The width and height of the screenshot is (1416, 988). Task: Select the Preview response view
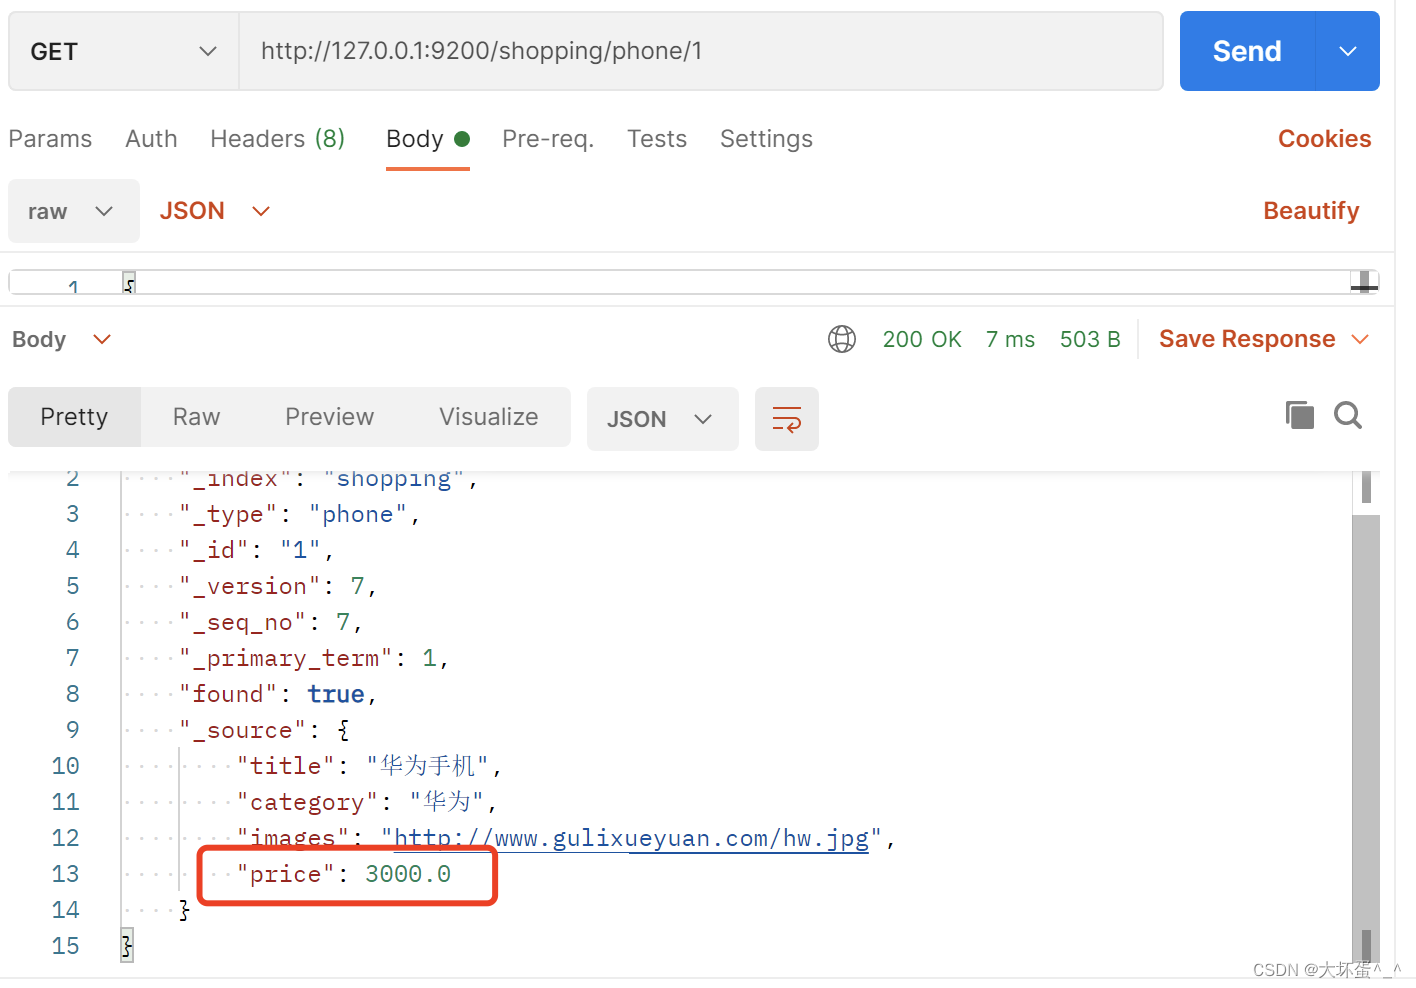tap(329, 417)
